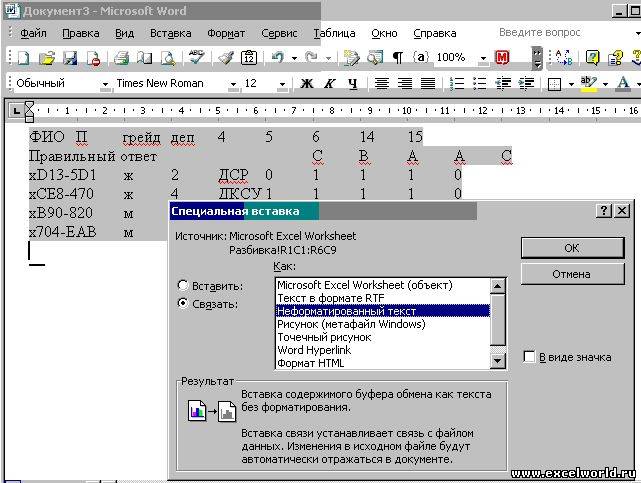Click the tab stop selector on ruler
Viewport: 641px width, 483px height.
(16, 111)
